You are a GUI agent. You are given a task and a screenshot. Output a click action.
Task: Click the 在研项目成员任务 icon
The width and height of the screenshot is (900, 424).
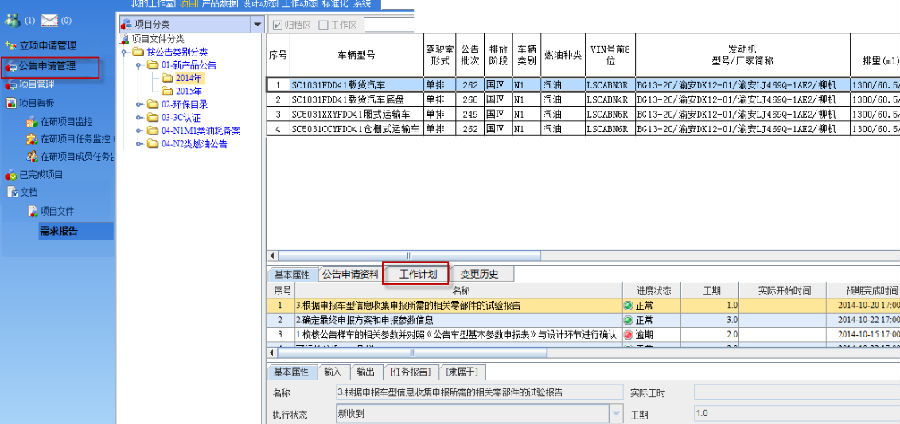32,156
